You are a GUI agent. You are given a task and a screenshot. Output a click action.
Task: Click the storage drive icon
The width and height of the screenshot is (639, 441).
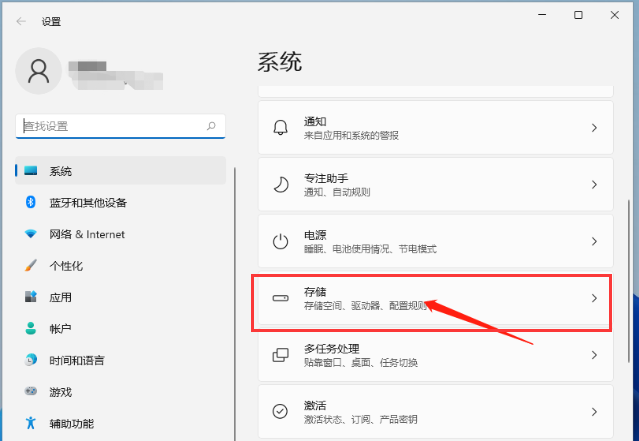coord(281,298)
